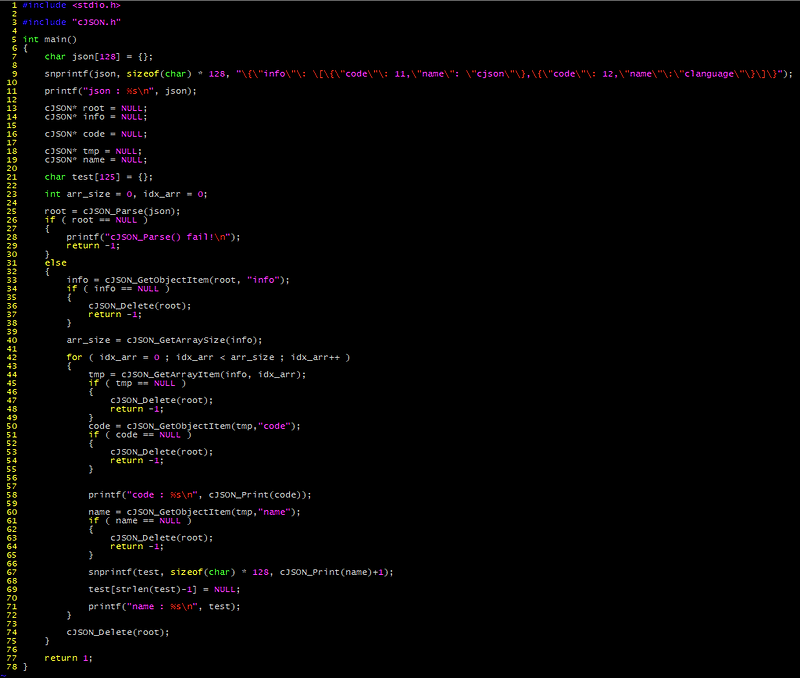Click 'cJSON* root = NULL;' line

pos(96,108)
